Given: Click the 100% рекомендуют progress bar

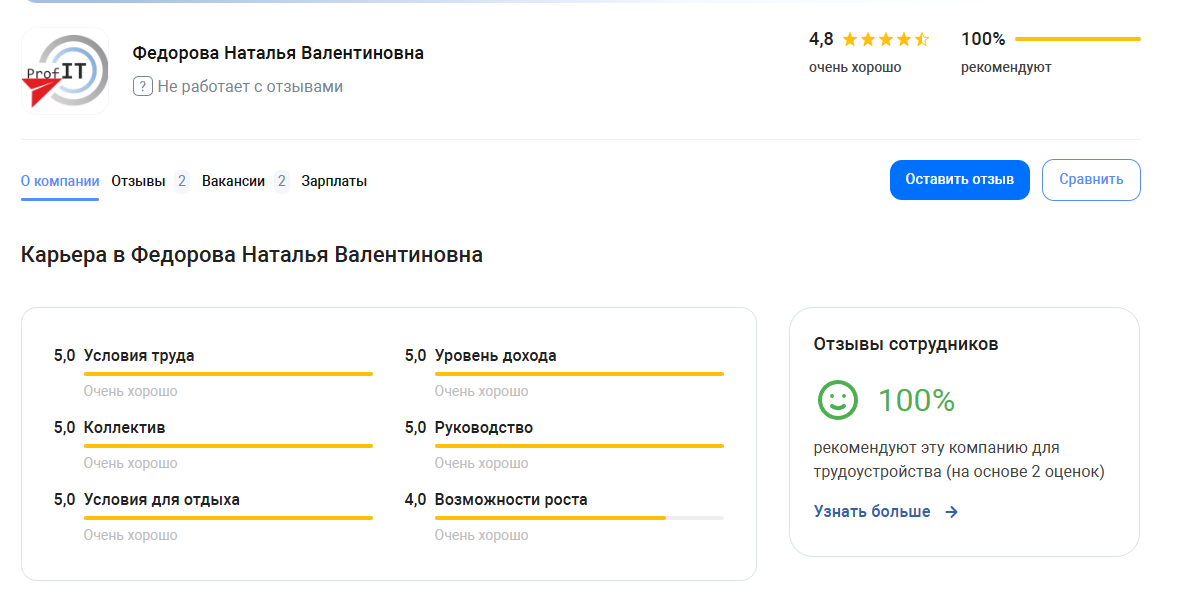Looking at the screenshot, I should [1077, 39].
